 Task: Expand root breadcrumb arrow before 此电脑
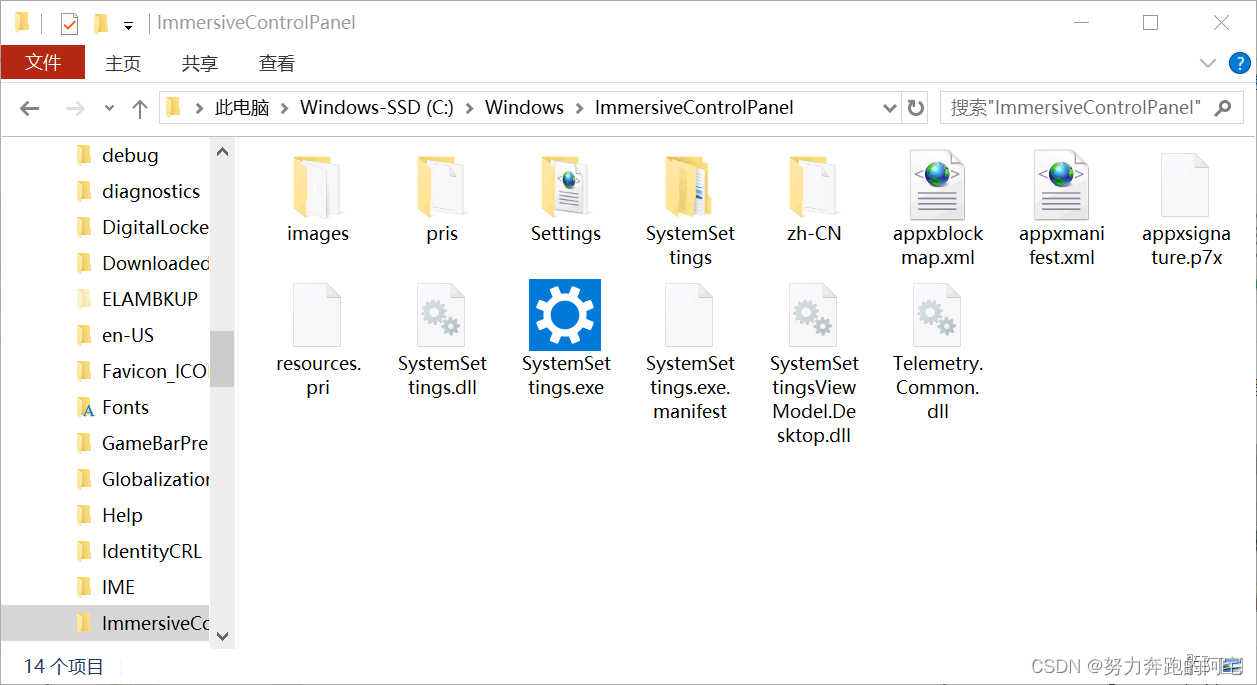[x=199, y=108]
